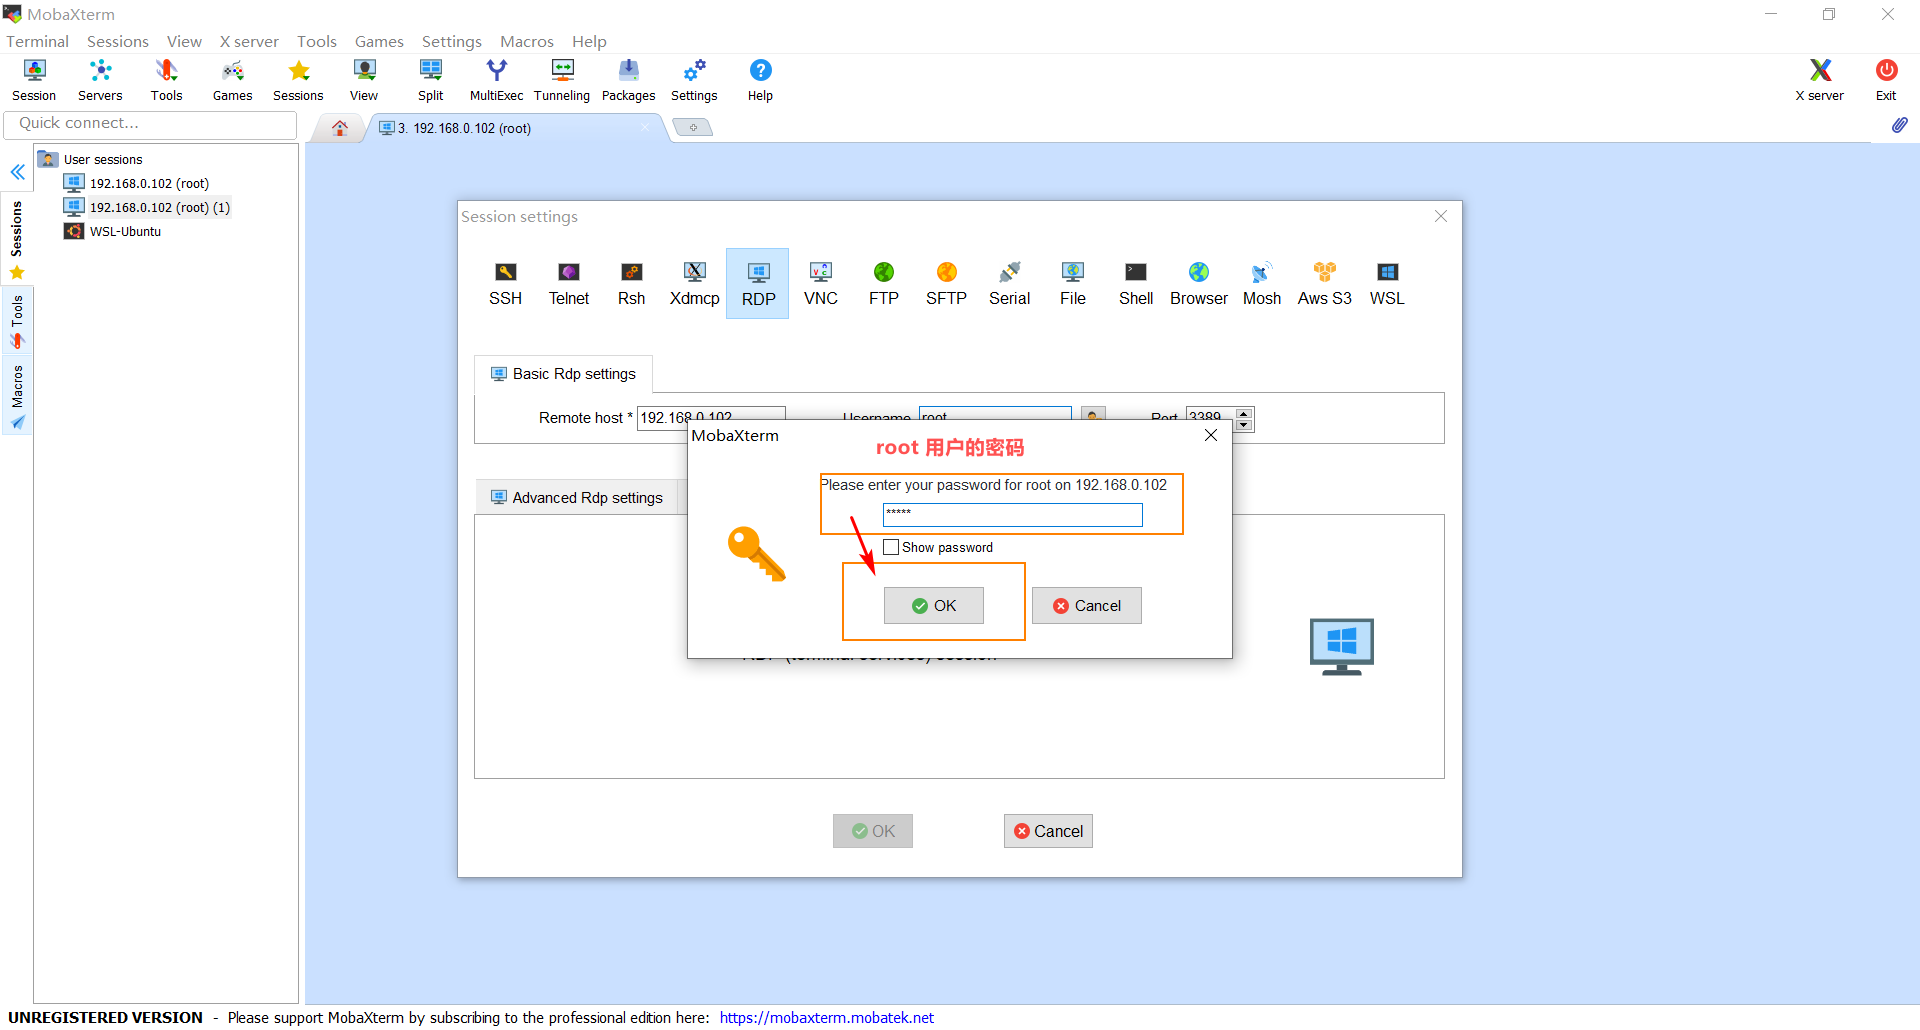The height and width of the screenshot is (1030, 1920).
Task: Open the Tools toolbar icon
Action: click(166, 80)
